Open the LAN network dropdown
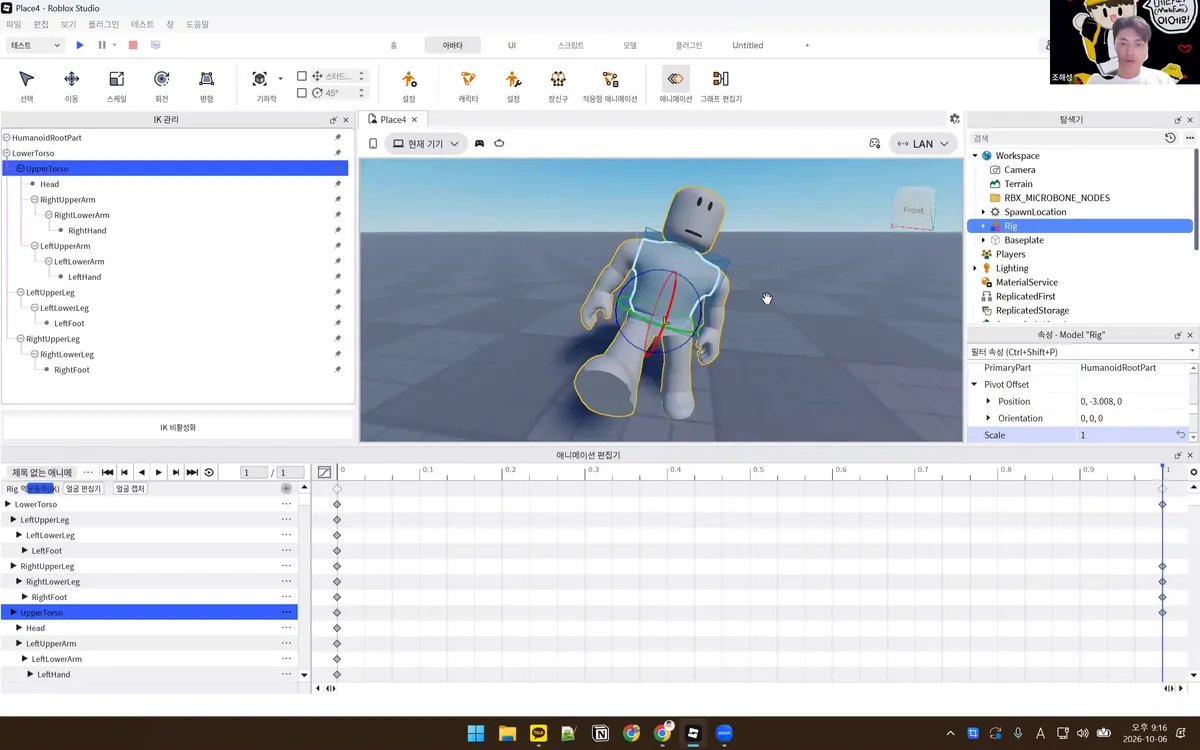 [x=922, y=144]
